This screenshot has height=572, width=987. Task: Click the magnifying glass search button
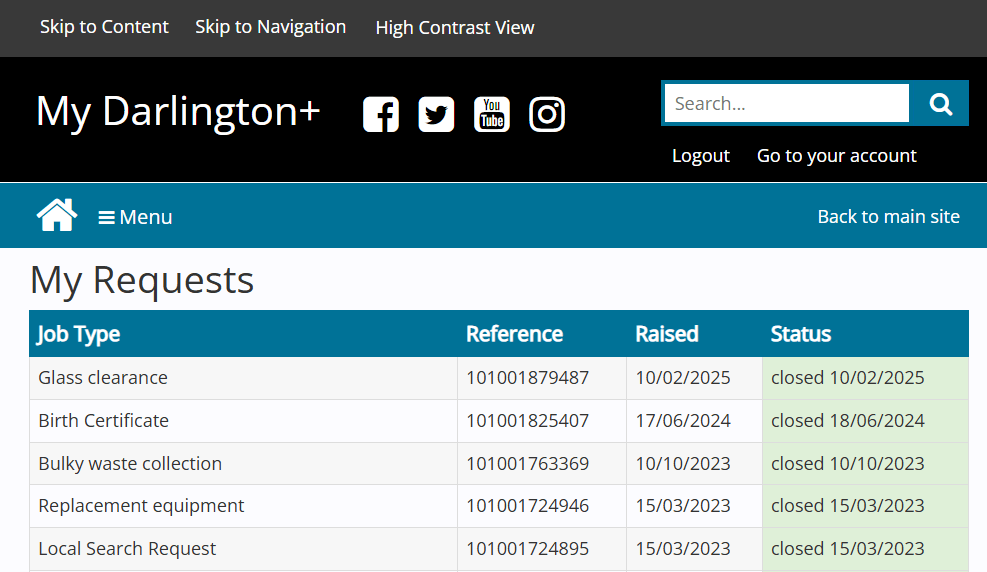point(940,103)
